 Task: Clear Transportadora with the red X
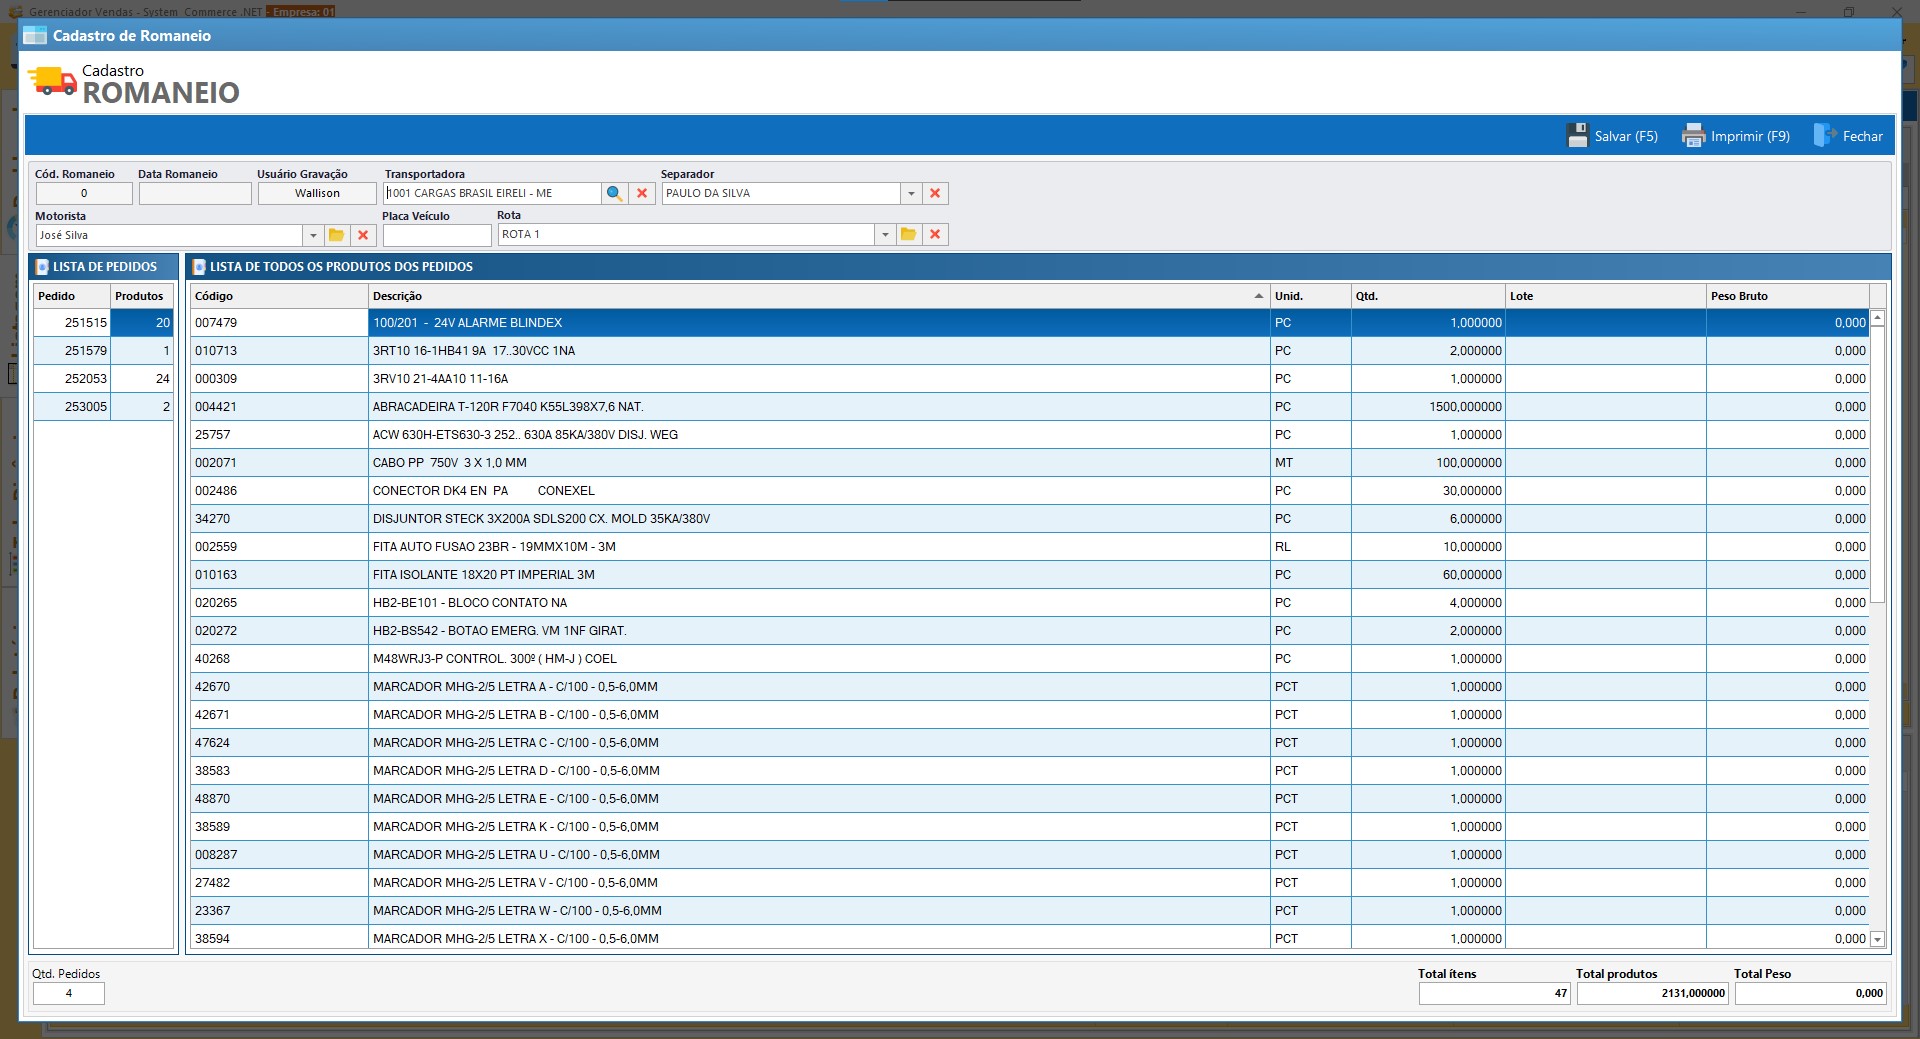642,193
